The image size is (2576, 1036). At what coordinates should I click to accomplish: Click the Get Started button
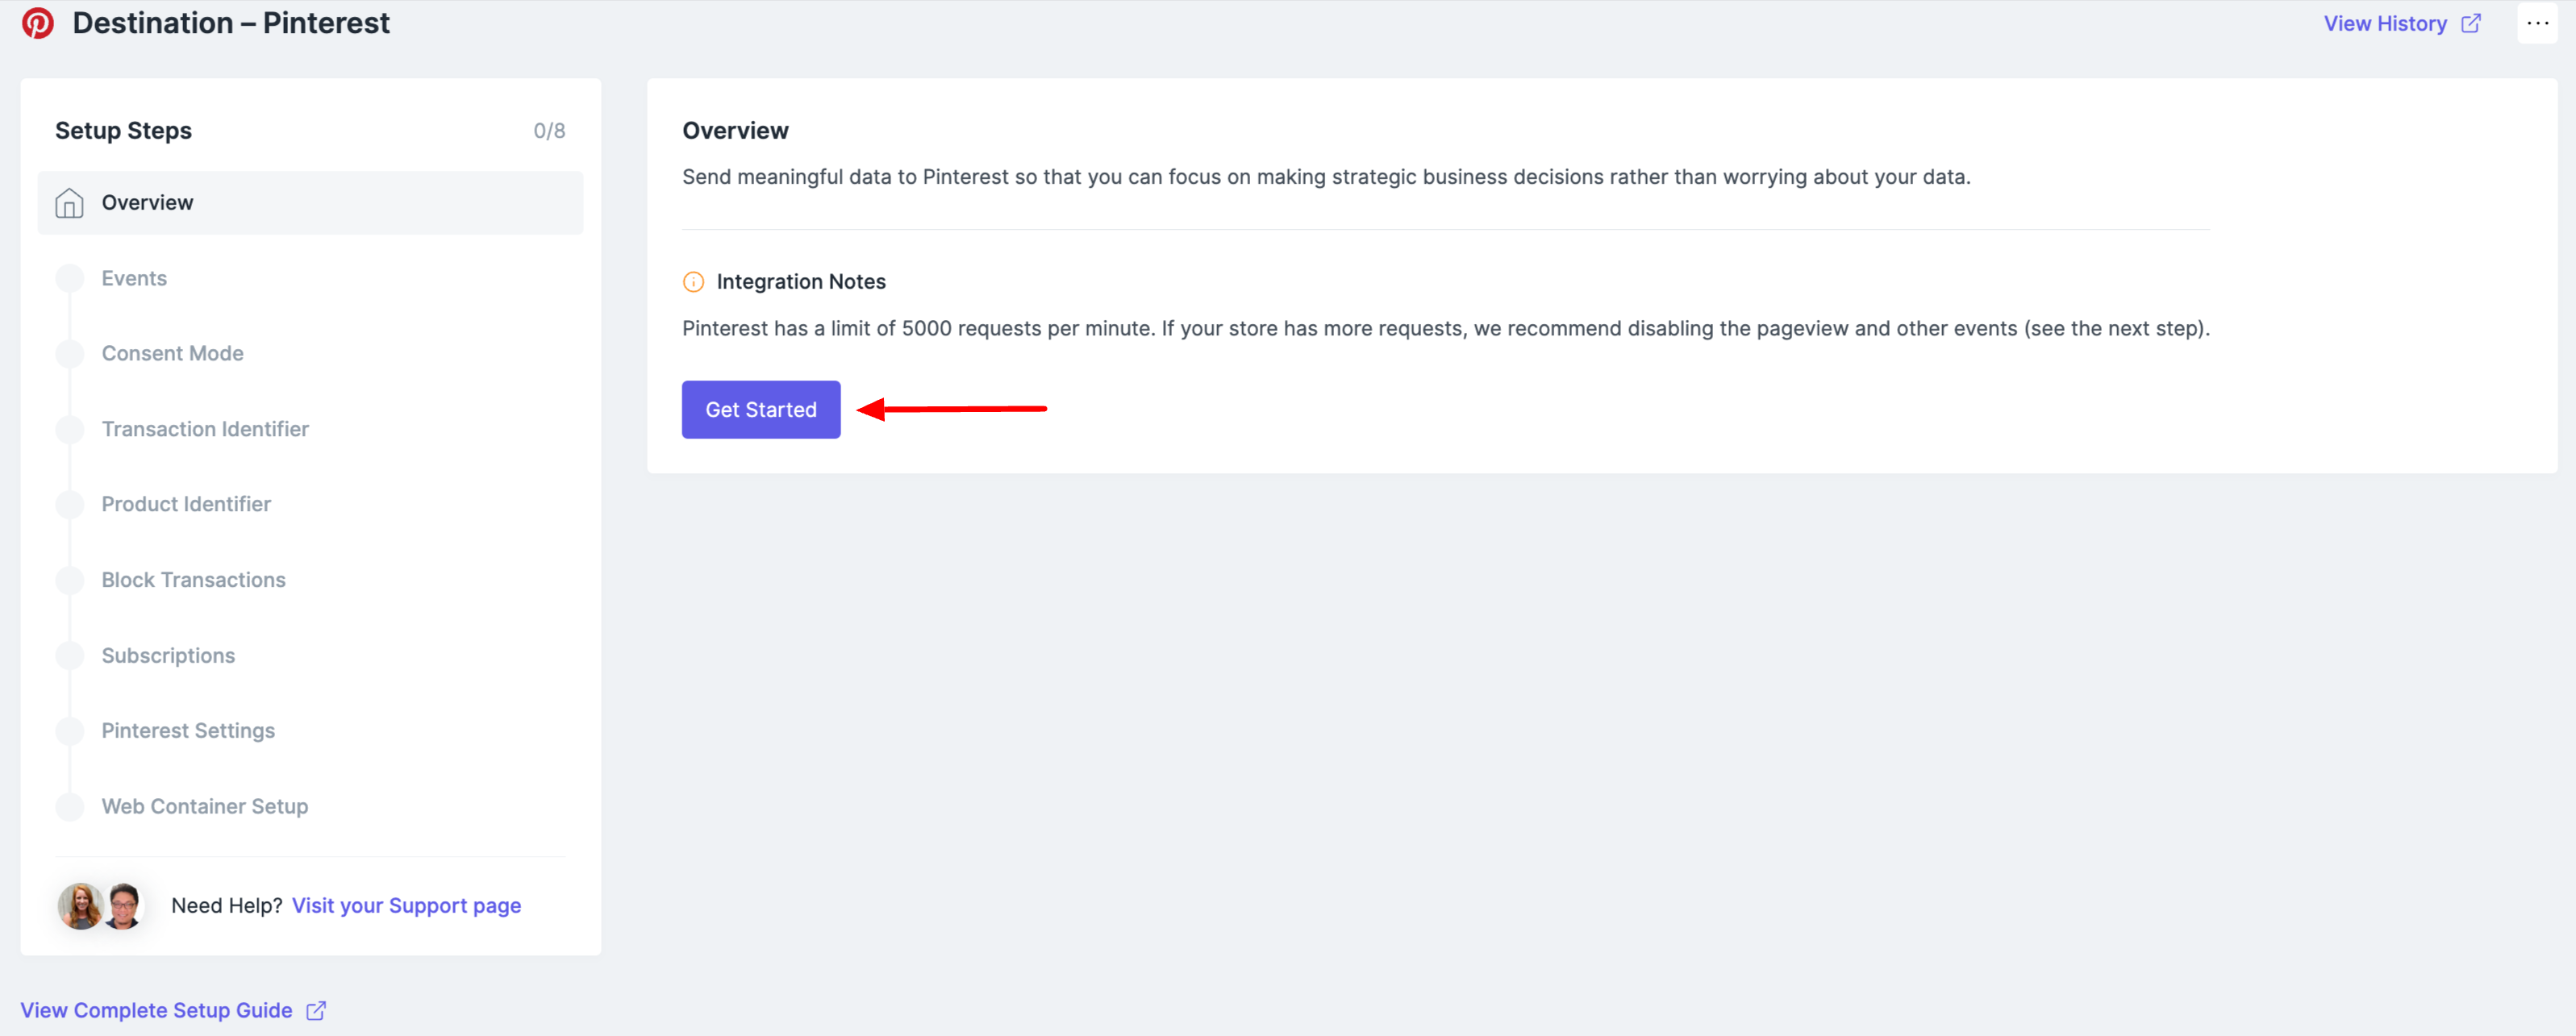[760, 409]
